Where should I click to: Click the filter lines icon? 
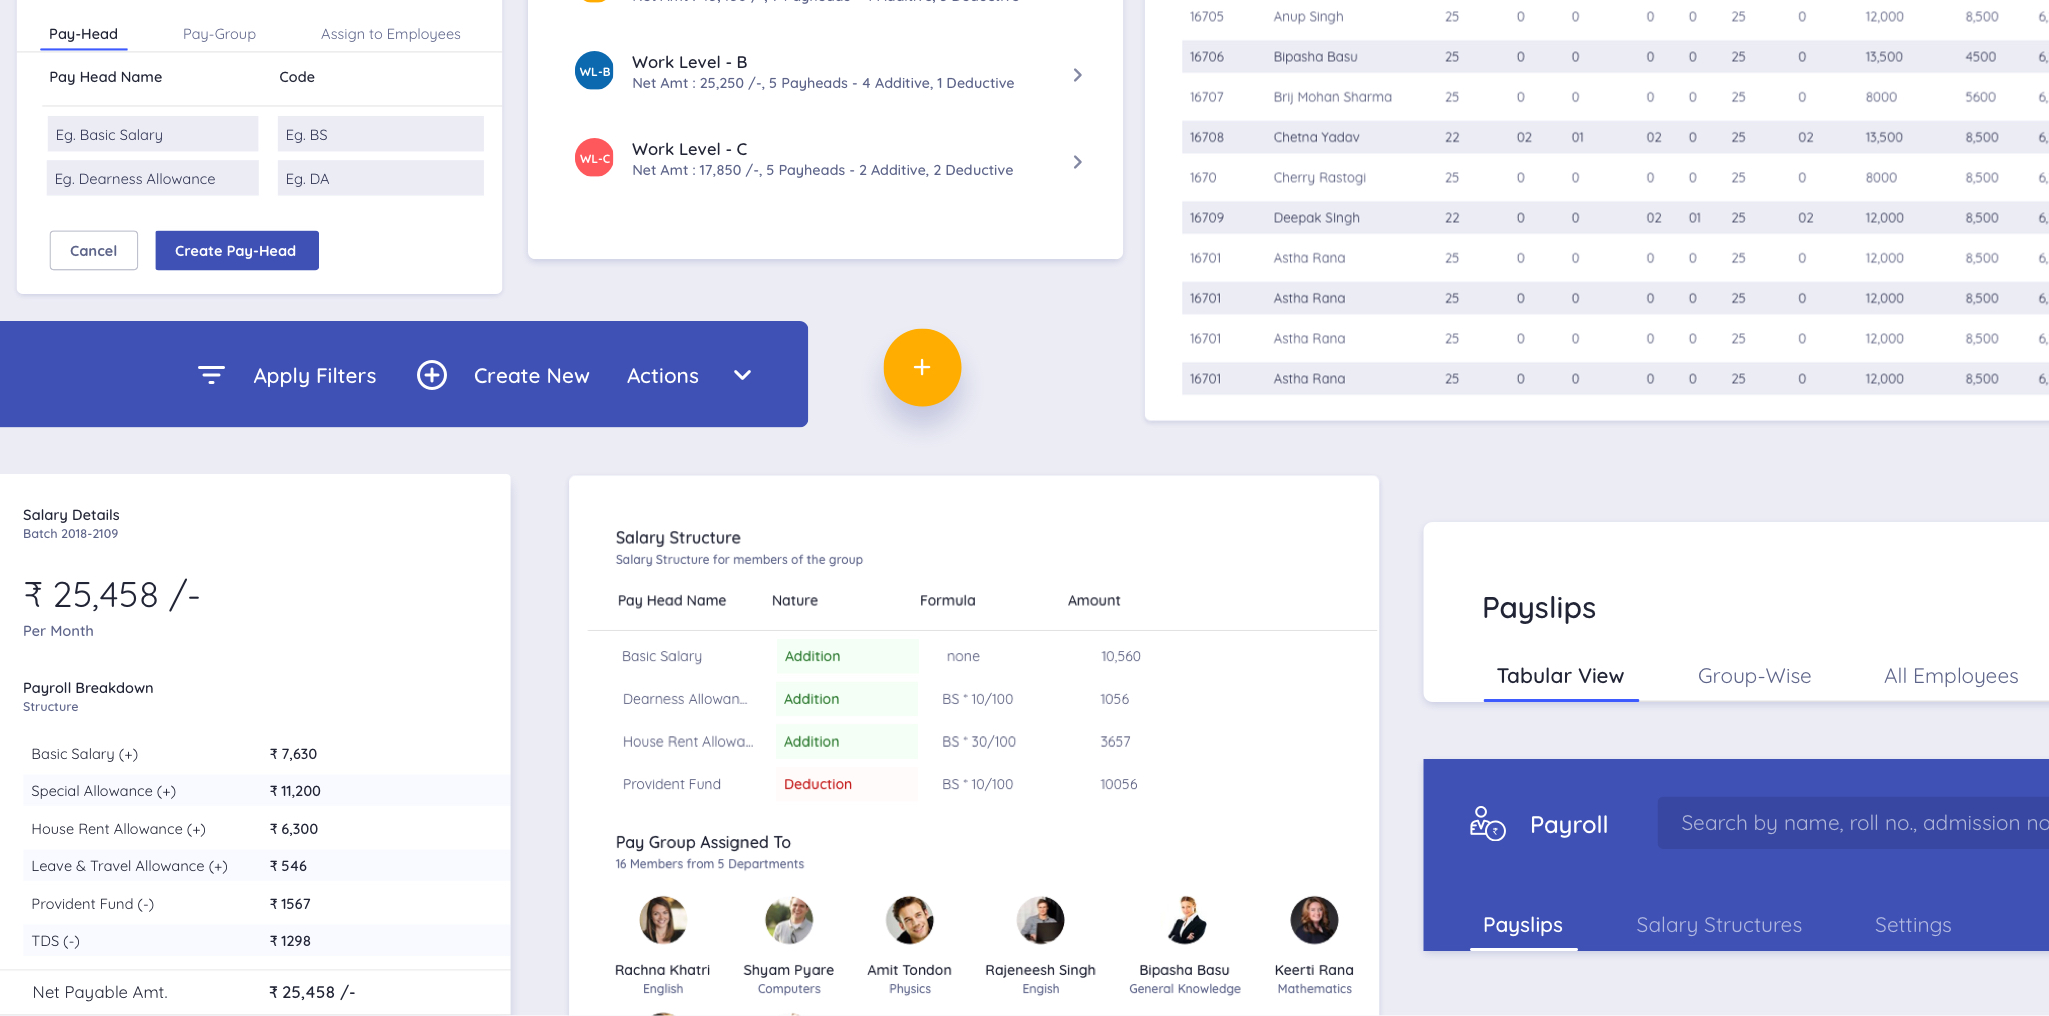[211, 375]
